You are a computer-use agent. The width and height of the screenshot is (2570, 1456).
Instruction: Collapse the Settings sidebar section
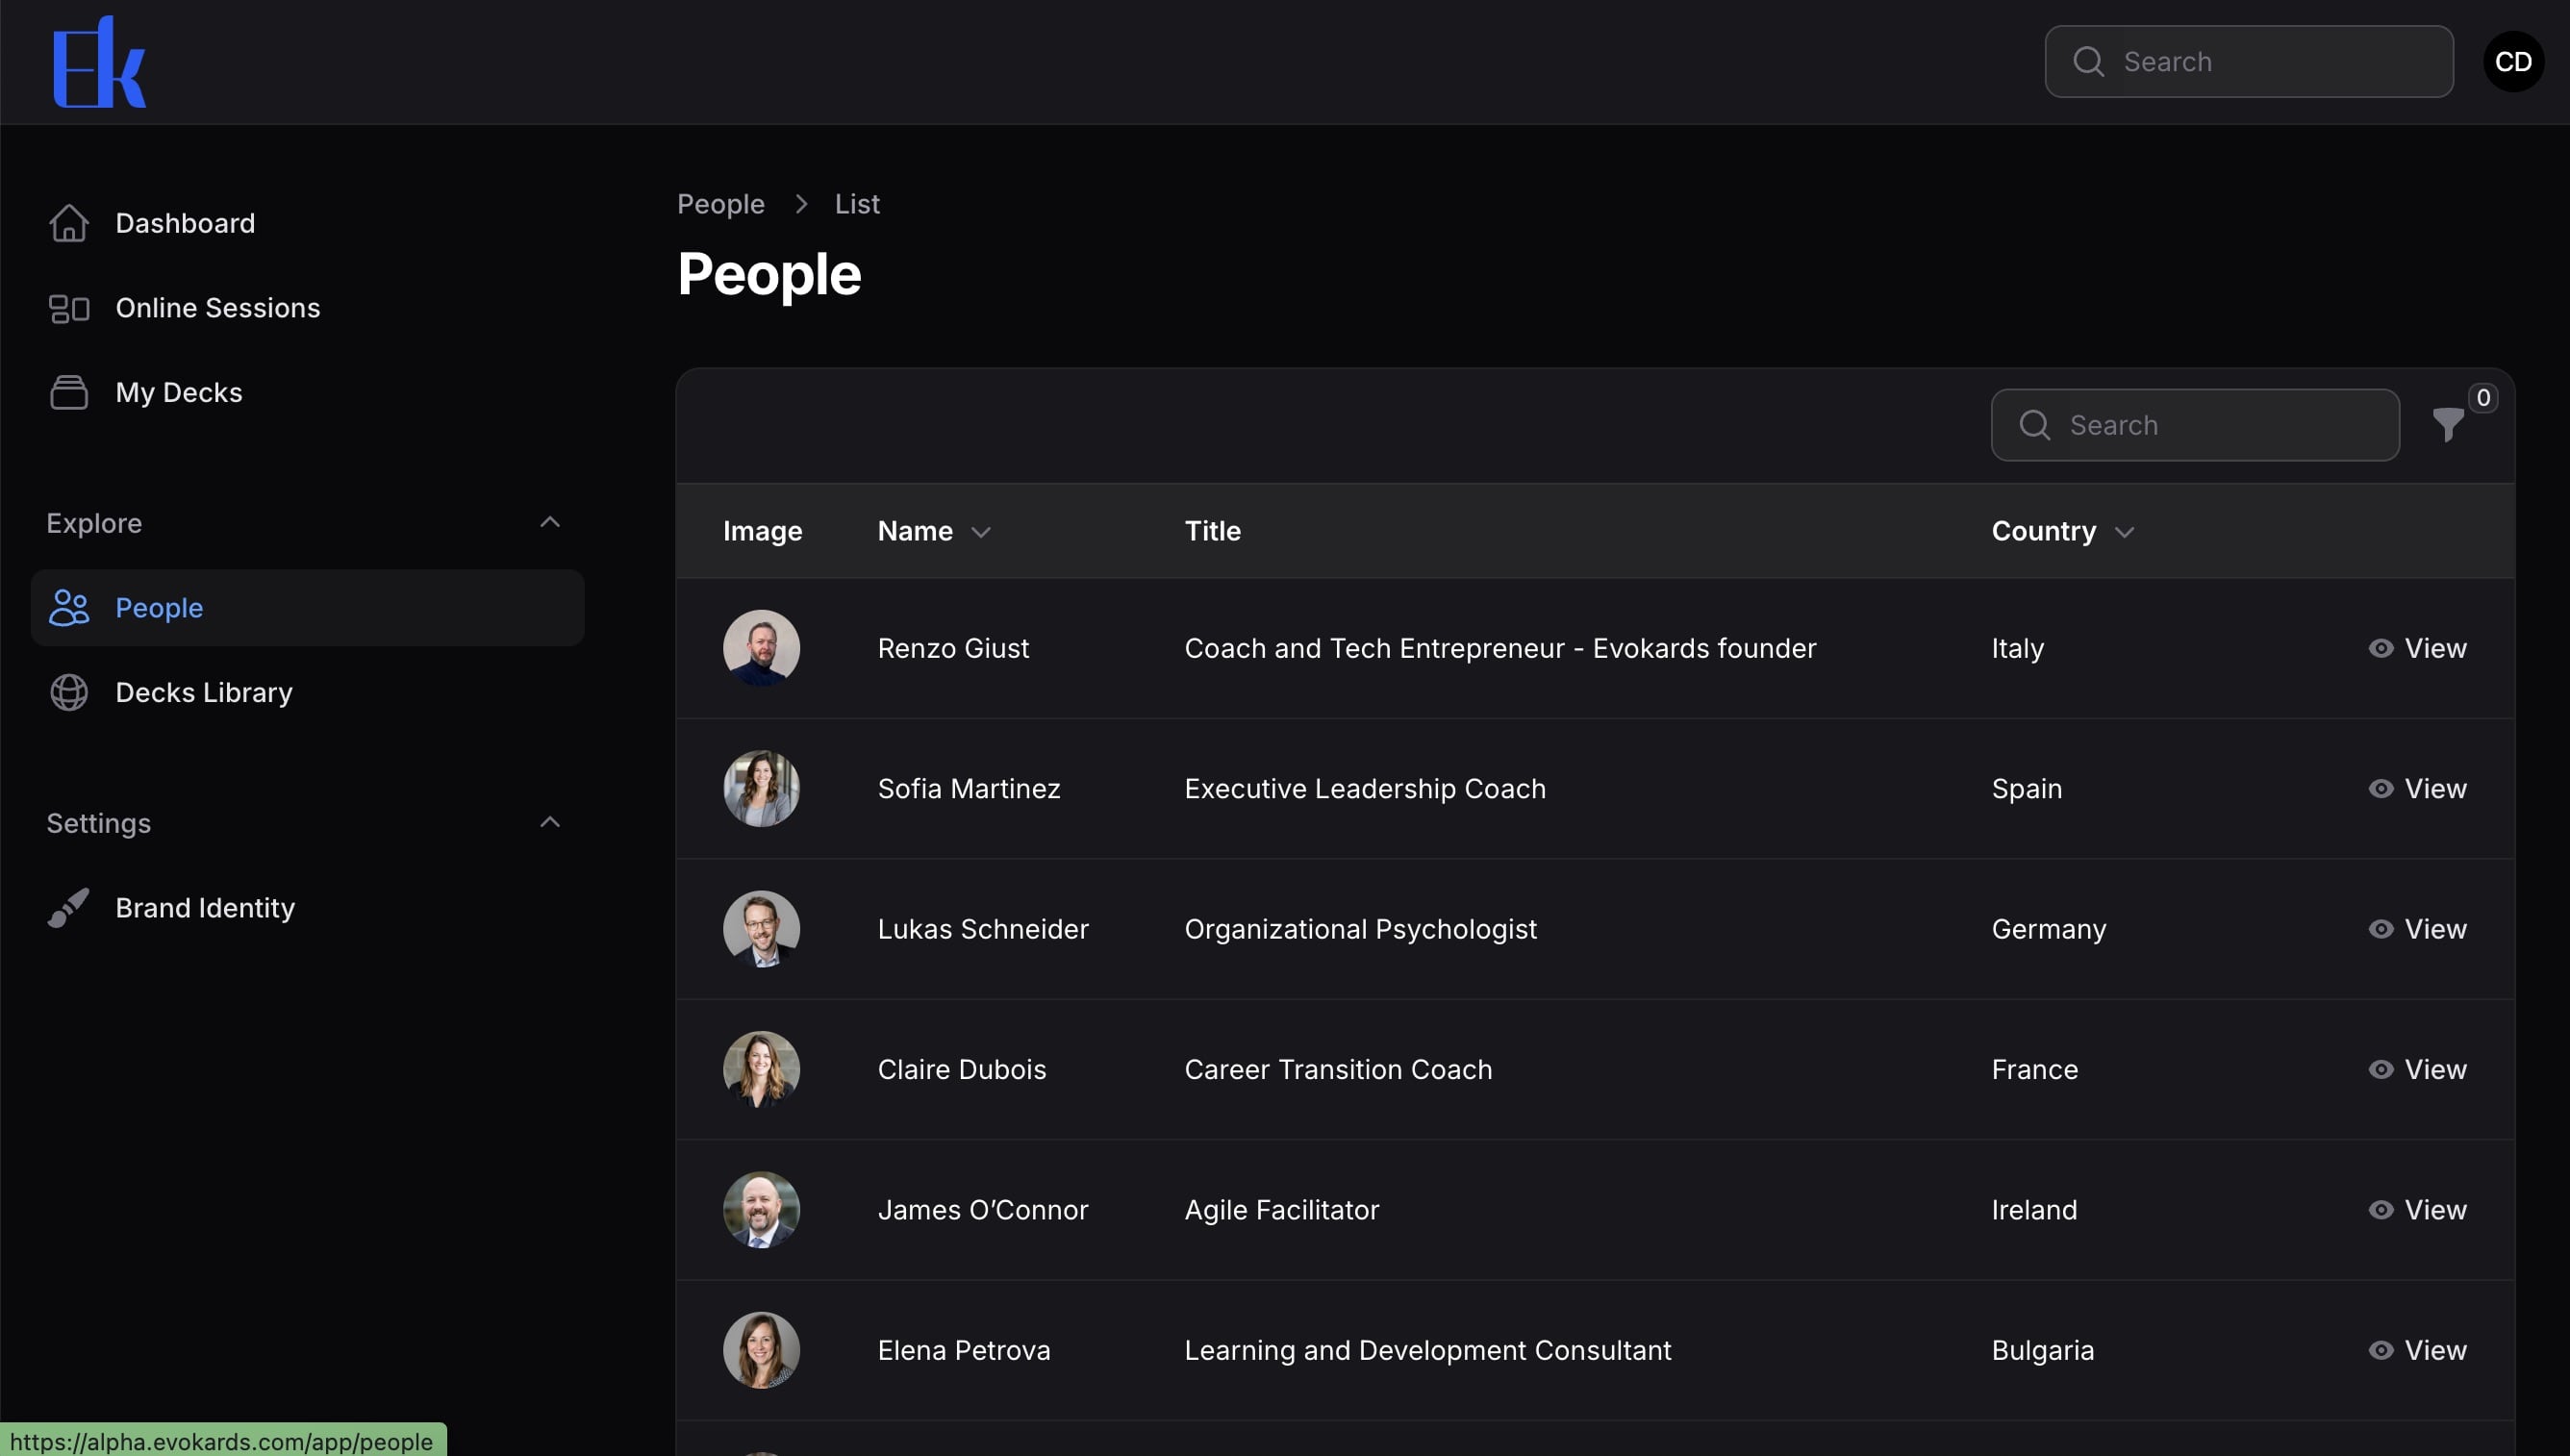pos(549,822)
